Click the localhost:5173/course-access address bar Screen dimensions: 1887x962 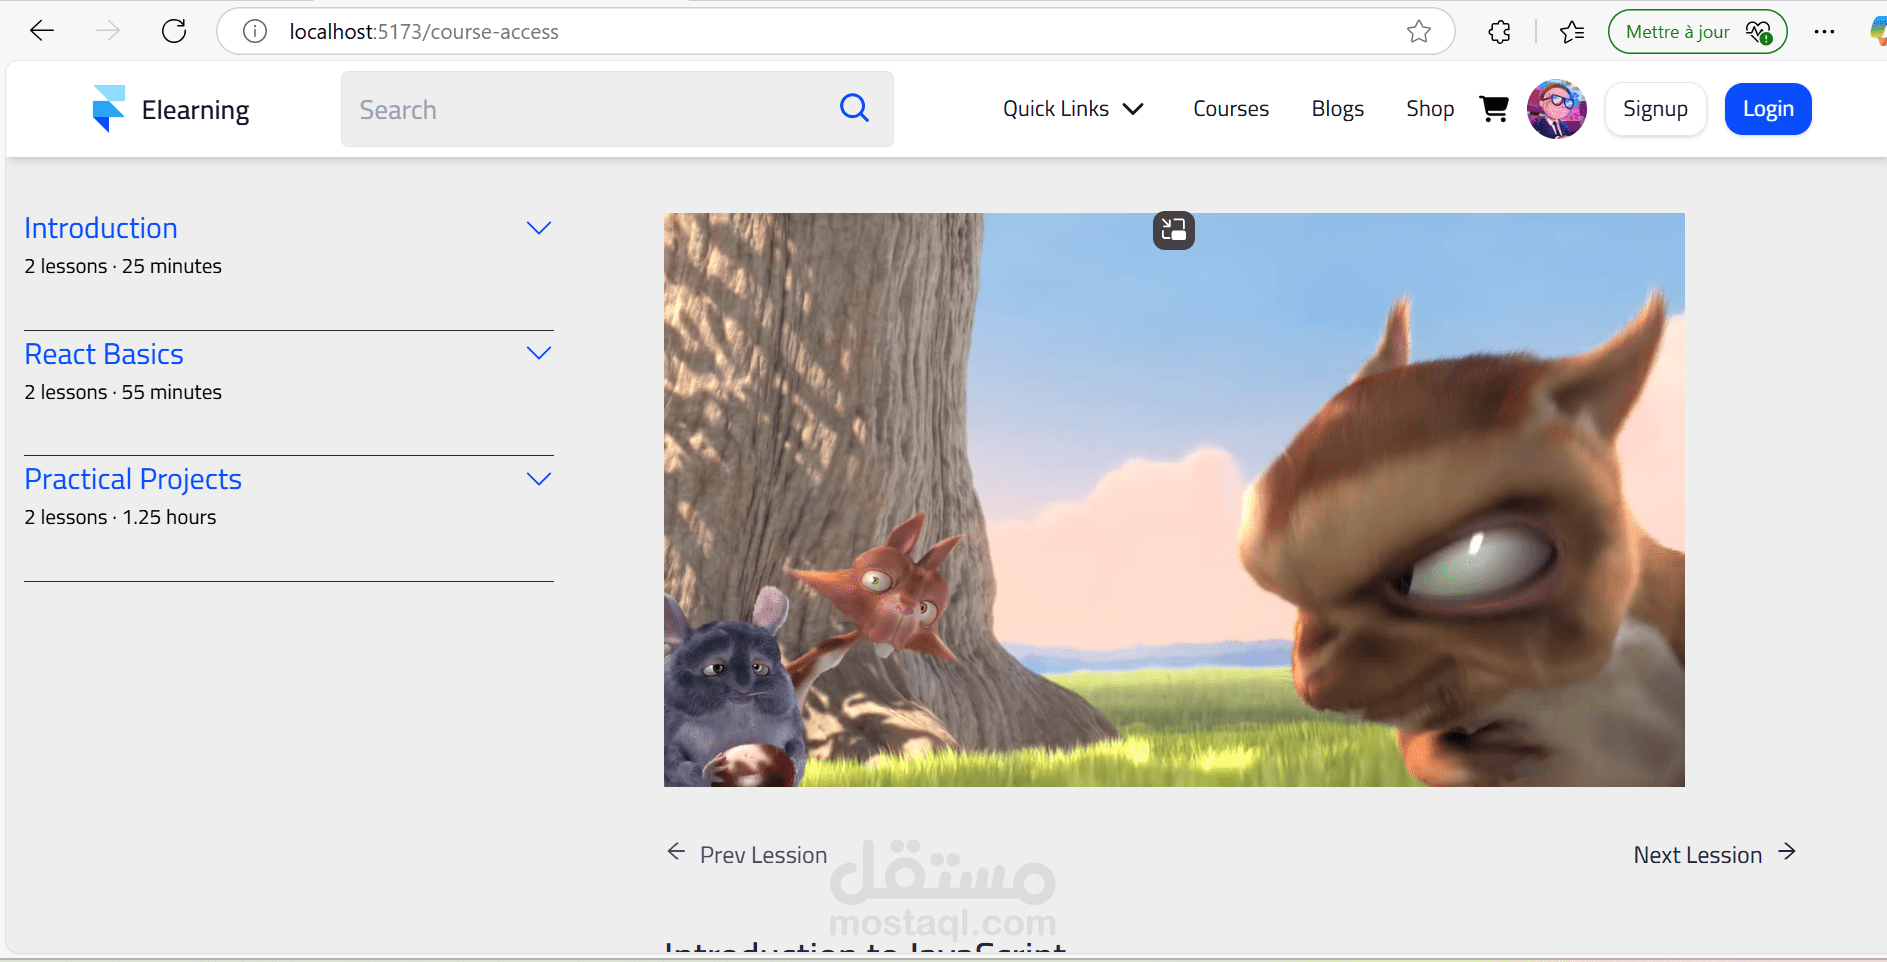pos(835,32)
